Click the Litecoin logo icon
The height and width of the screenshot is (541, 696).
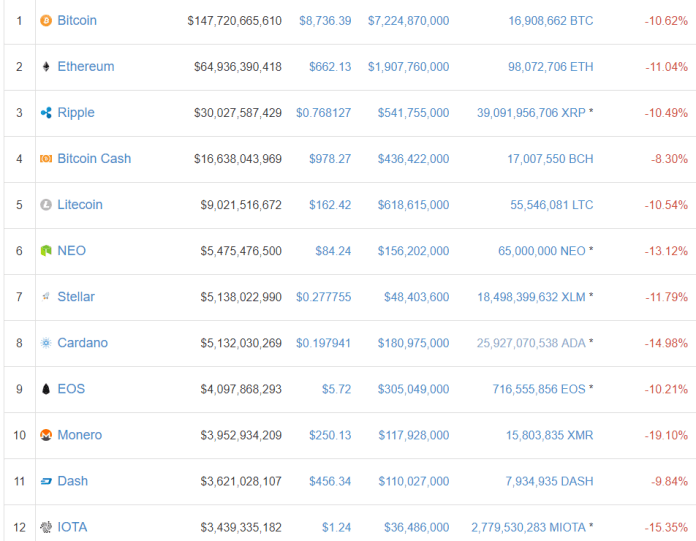[x=45, y=205]
